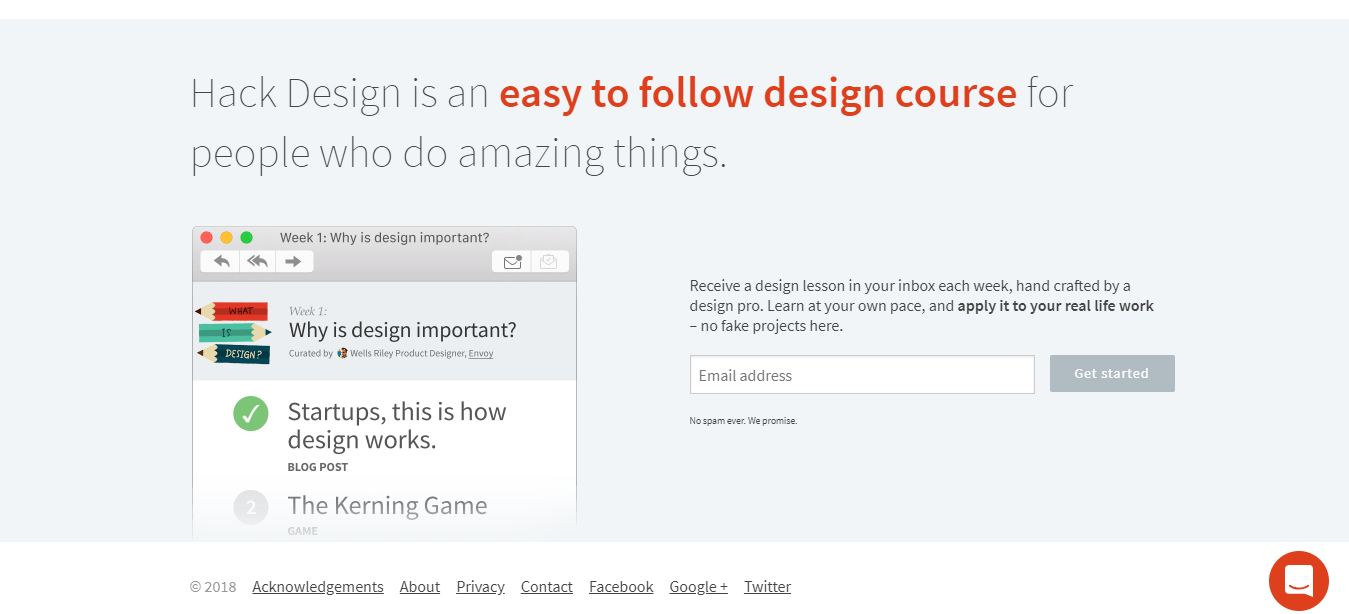Click the forward arrow icon
This screenshot has height=614, width=1349.
293,261
